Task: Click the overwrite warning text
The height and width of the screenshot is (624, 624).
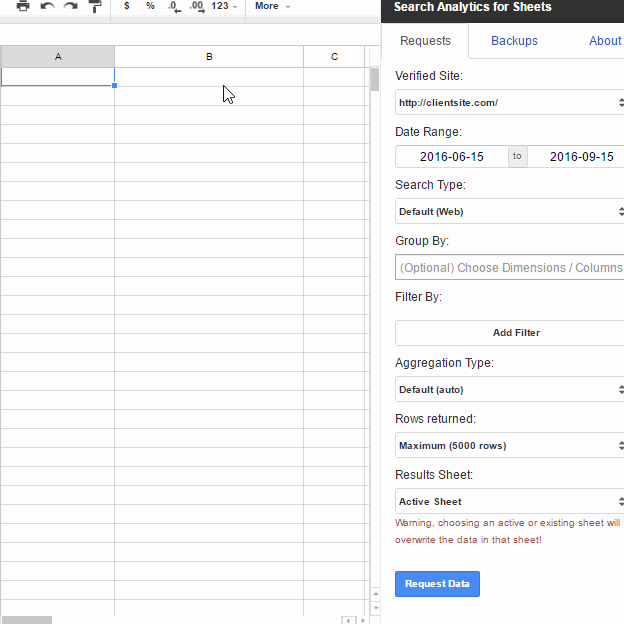Action: 507,531
